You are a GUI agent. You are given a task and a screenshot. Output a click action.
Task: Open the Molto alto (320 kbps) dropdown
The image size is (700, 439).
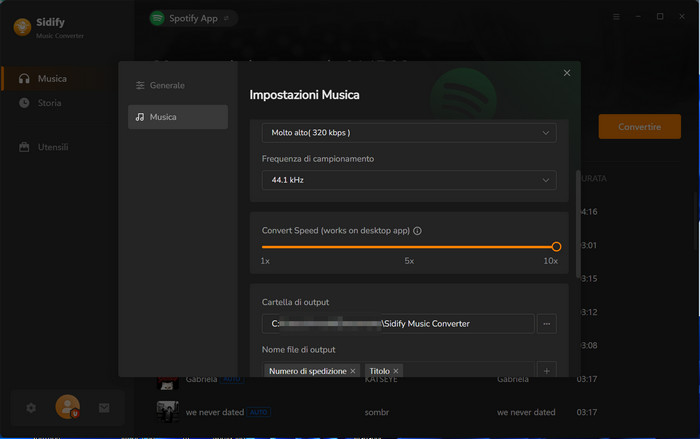409,133
